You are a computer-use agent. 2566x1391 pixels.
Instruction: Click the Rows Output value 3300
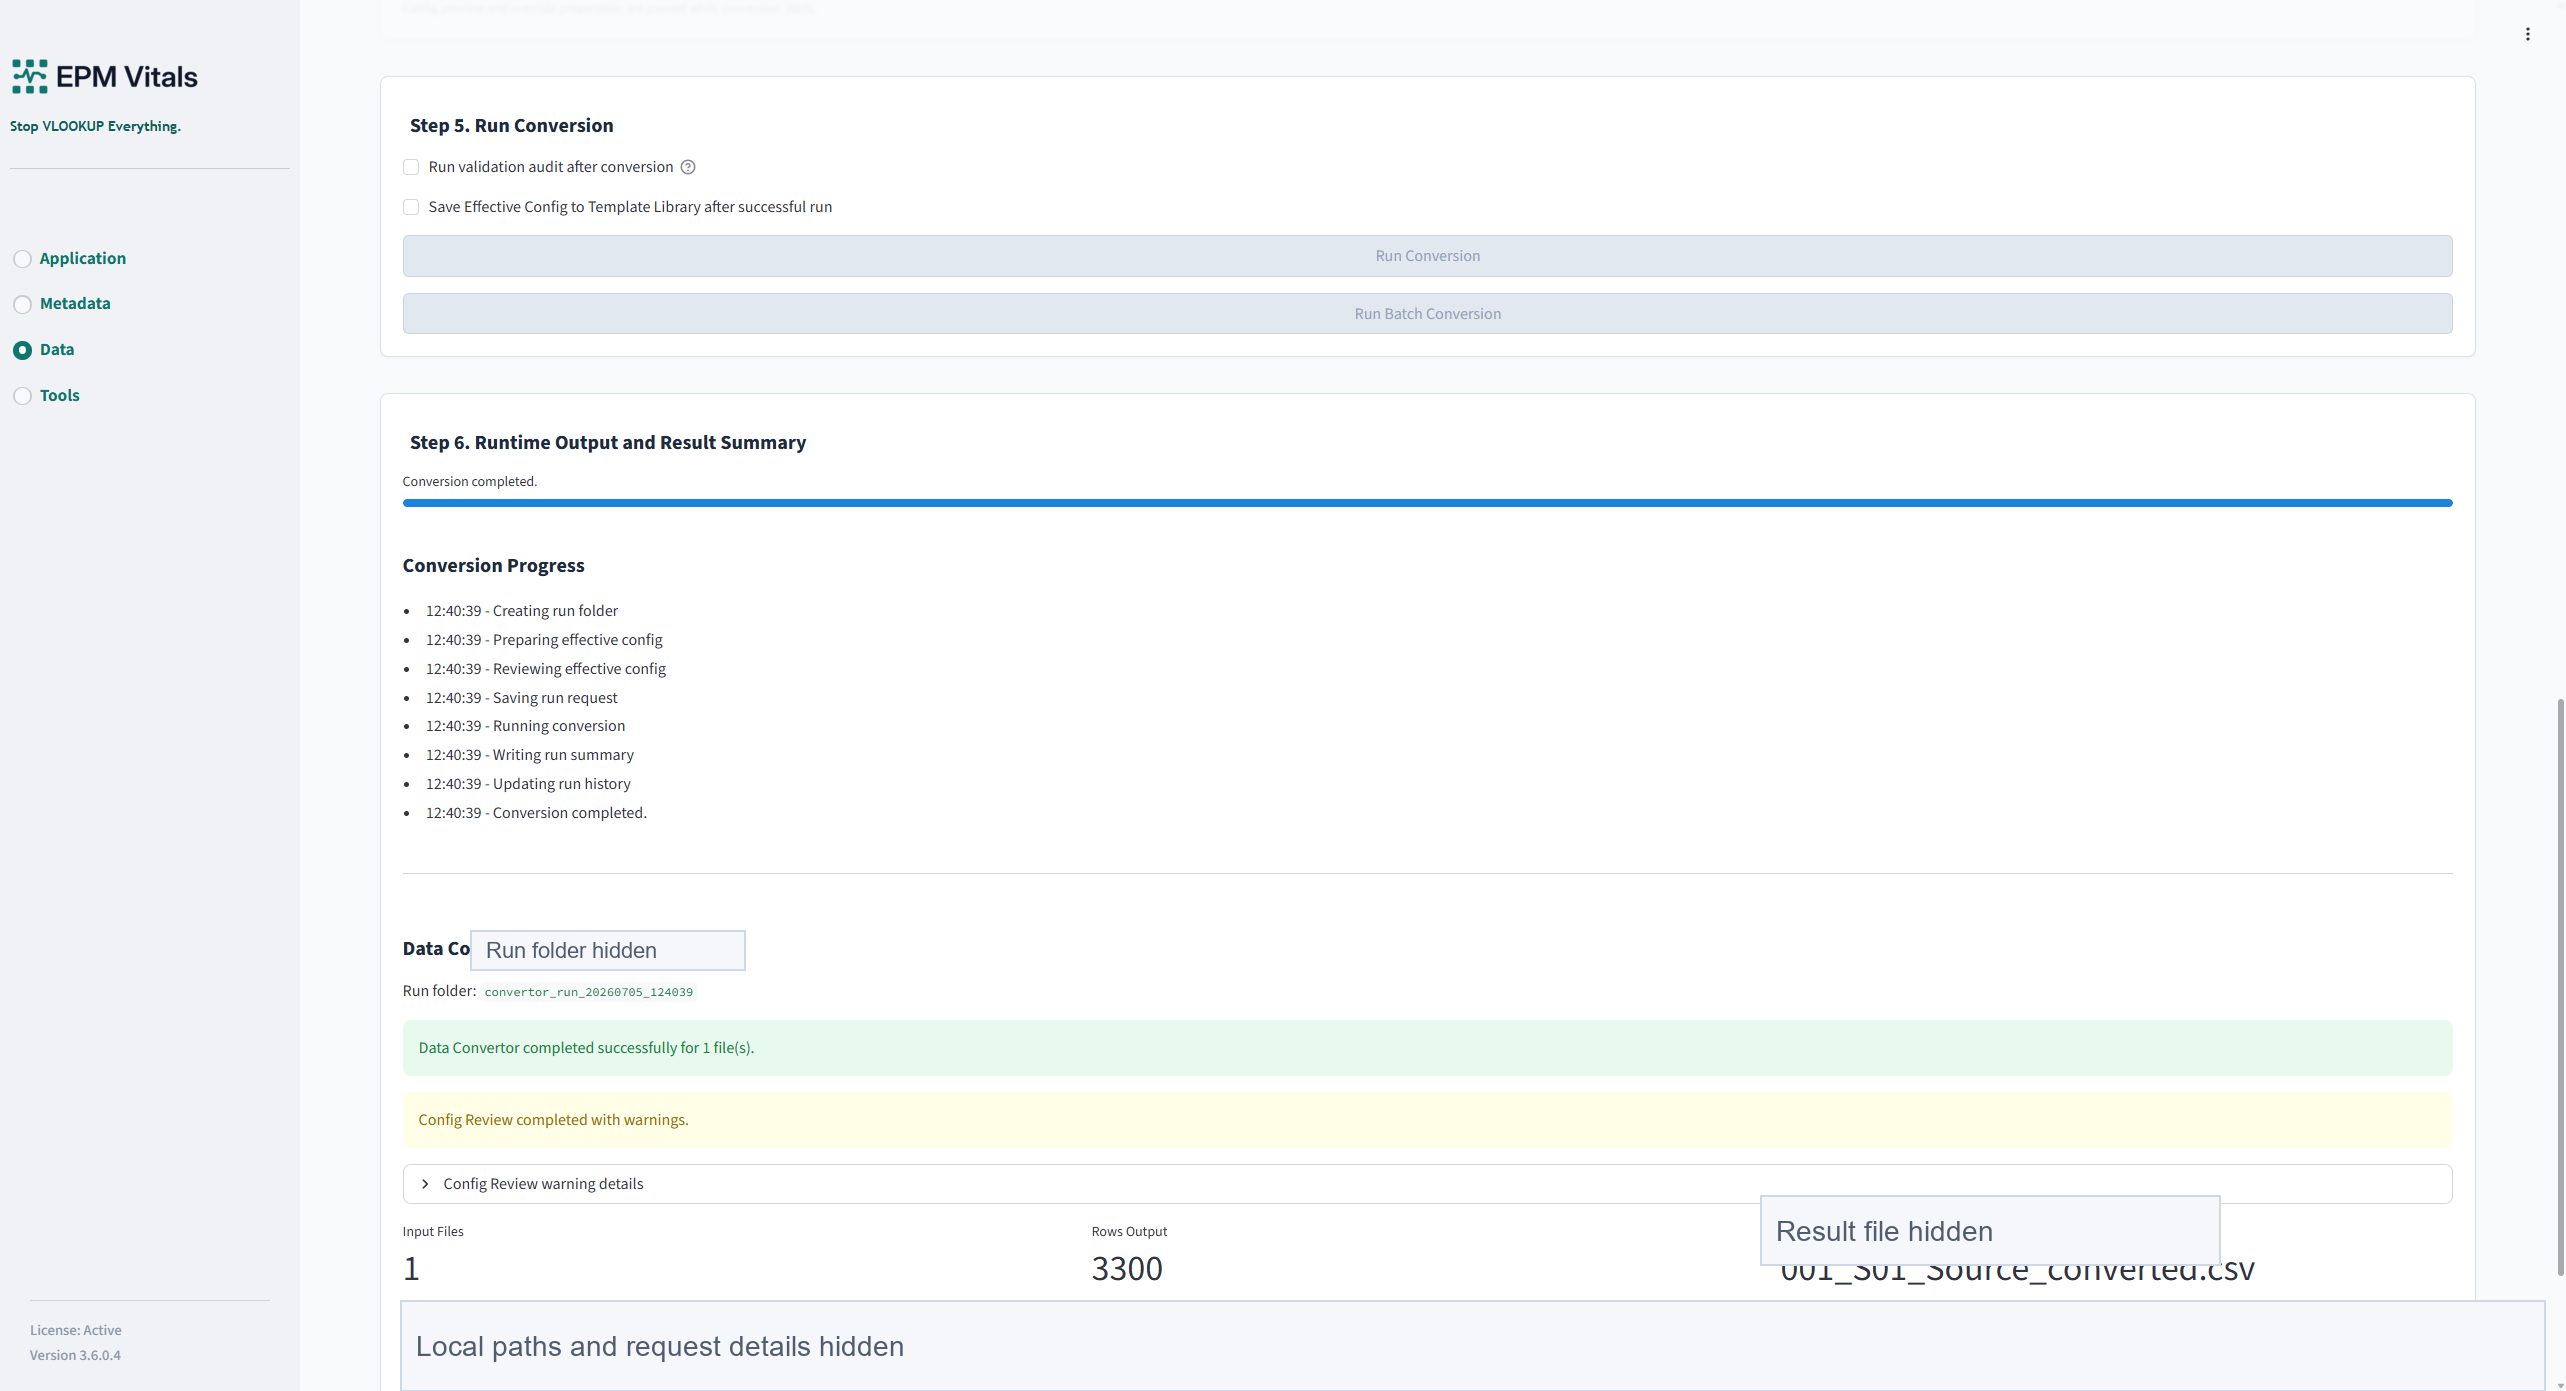click(1127, 1269)
